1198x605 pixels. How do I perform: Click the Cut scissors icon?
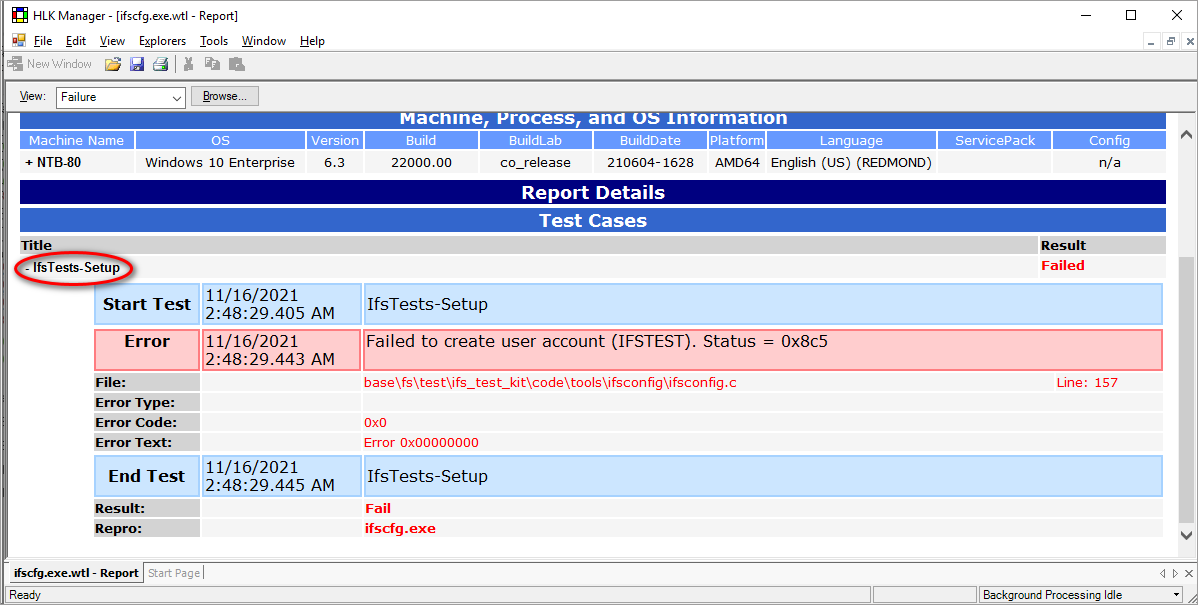[188, 64]
